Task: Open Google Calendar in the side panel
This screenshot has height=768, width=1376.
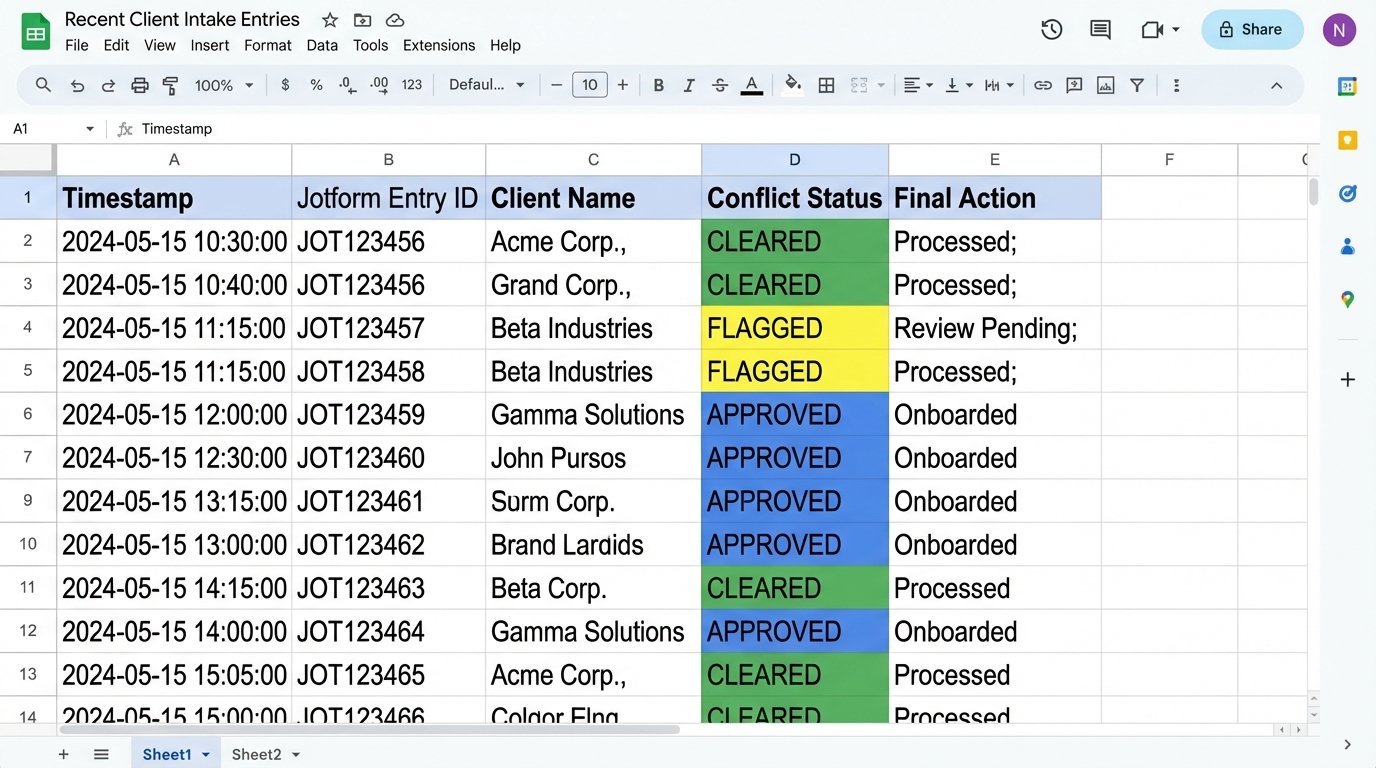Action: [x=1347, y=86]
